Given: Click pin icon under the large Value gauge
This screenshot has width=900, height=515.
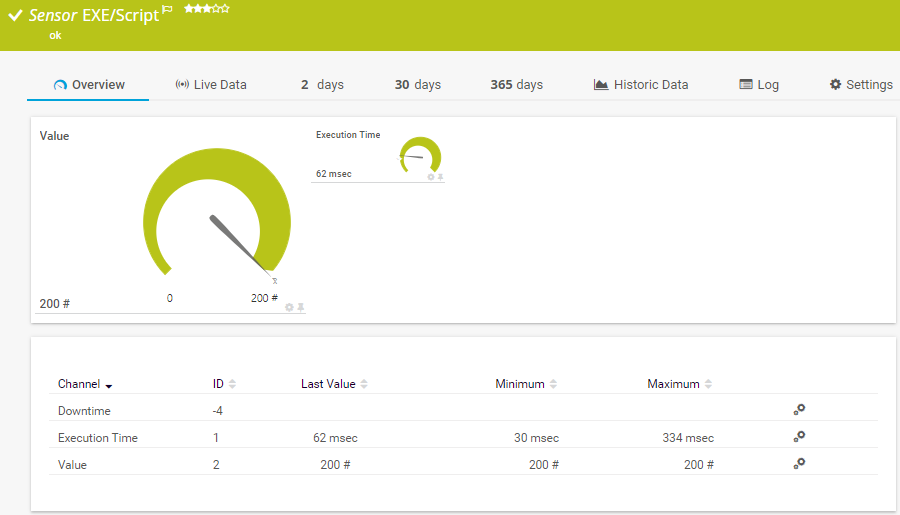Looking at the screenshot, I should [x=301, y=307].
